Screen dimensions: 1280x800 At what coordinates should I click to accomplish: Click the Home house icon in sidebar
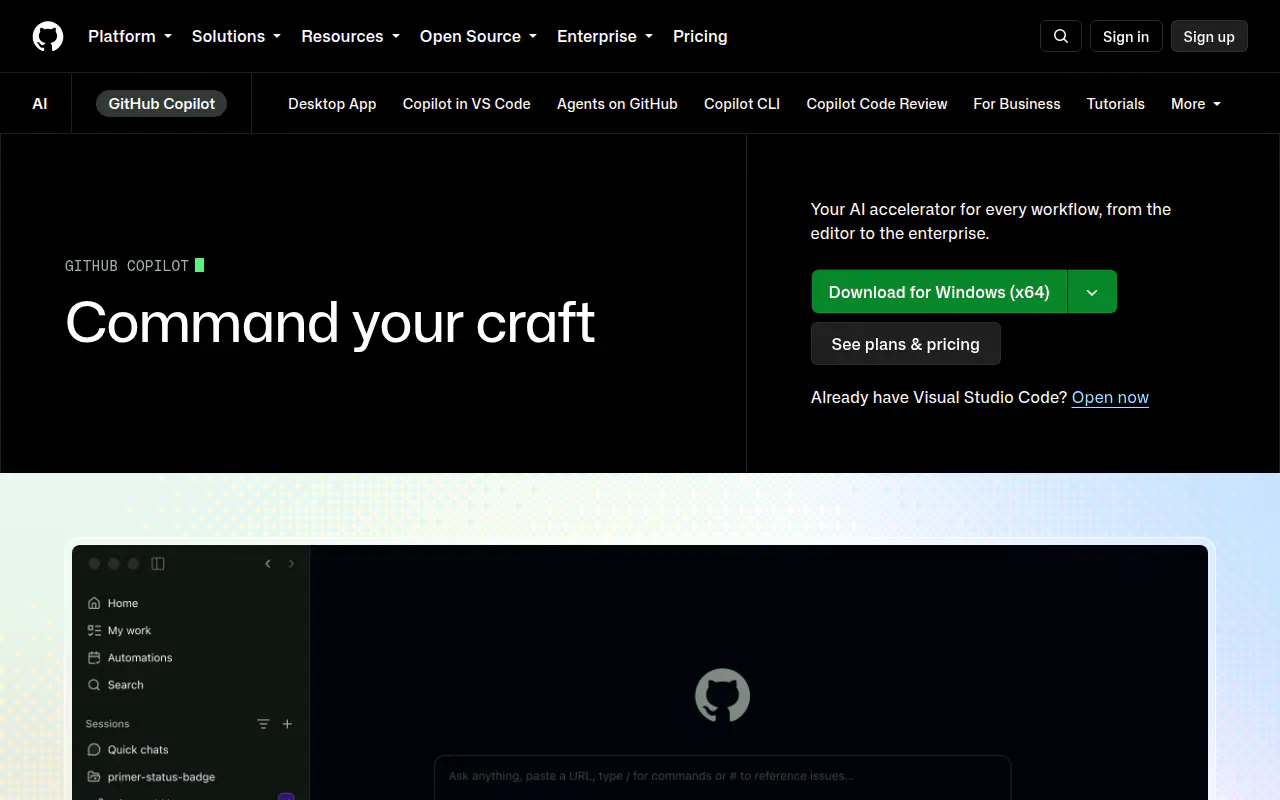pos(94,603)
